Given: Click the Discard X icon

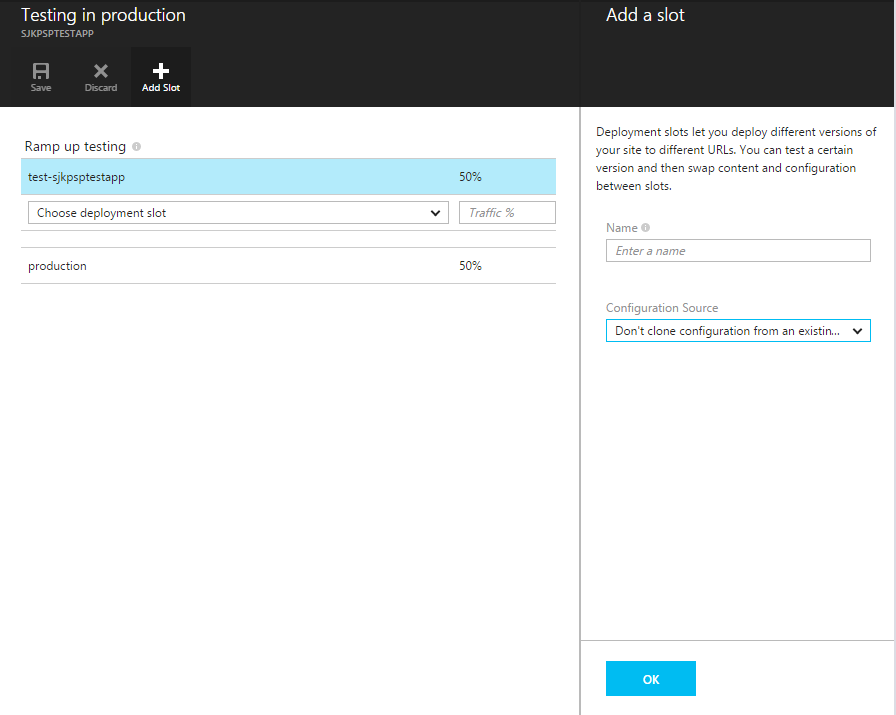Looking at the screenshot, I should coord(100,71).
